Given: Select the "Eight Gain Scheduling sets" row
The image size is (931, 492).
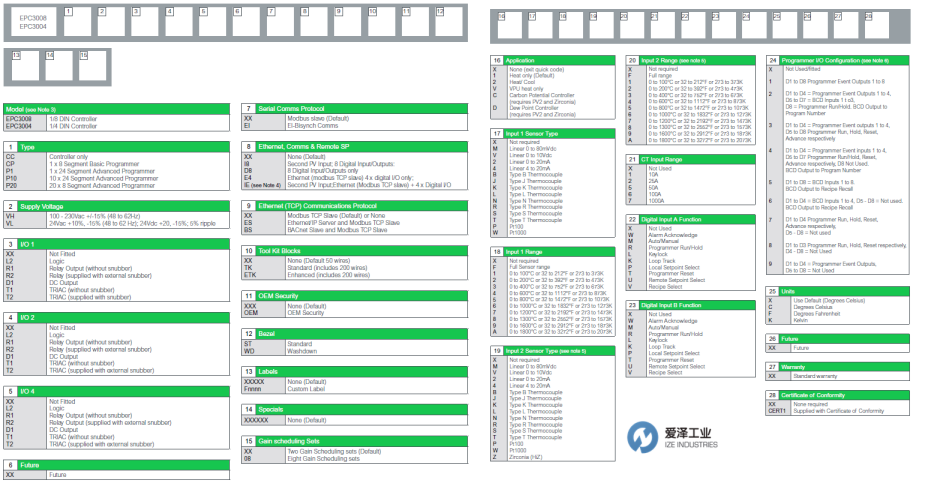Looking at the screenshot, I should point(354,459).
